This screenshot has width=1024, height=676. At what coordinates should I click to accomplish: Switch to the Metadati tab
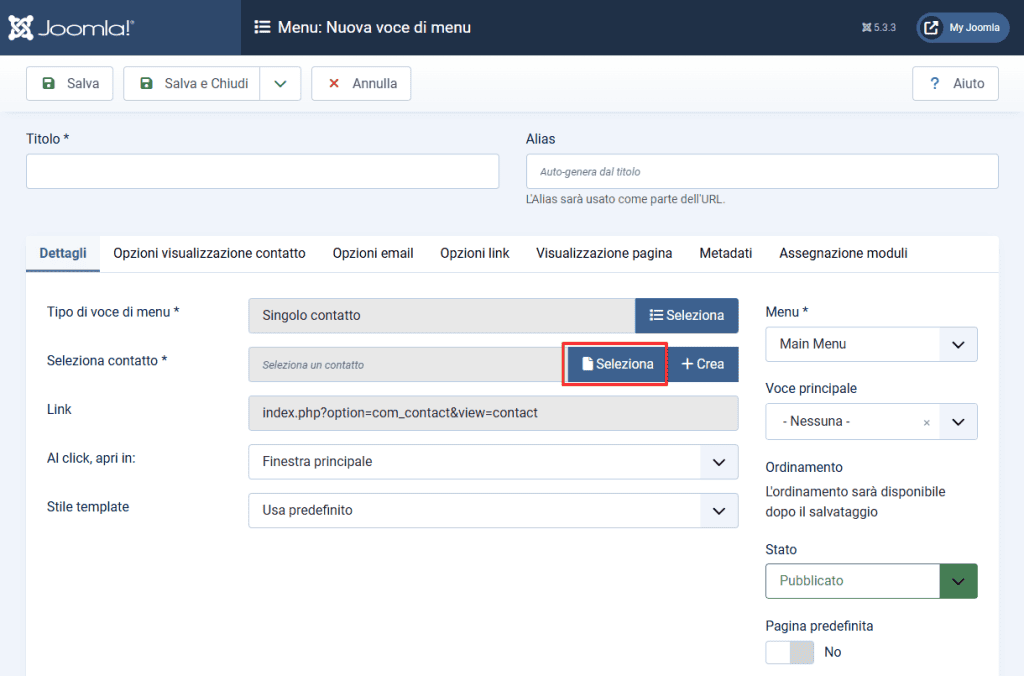tap(726, 253)
